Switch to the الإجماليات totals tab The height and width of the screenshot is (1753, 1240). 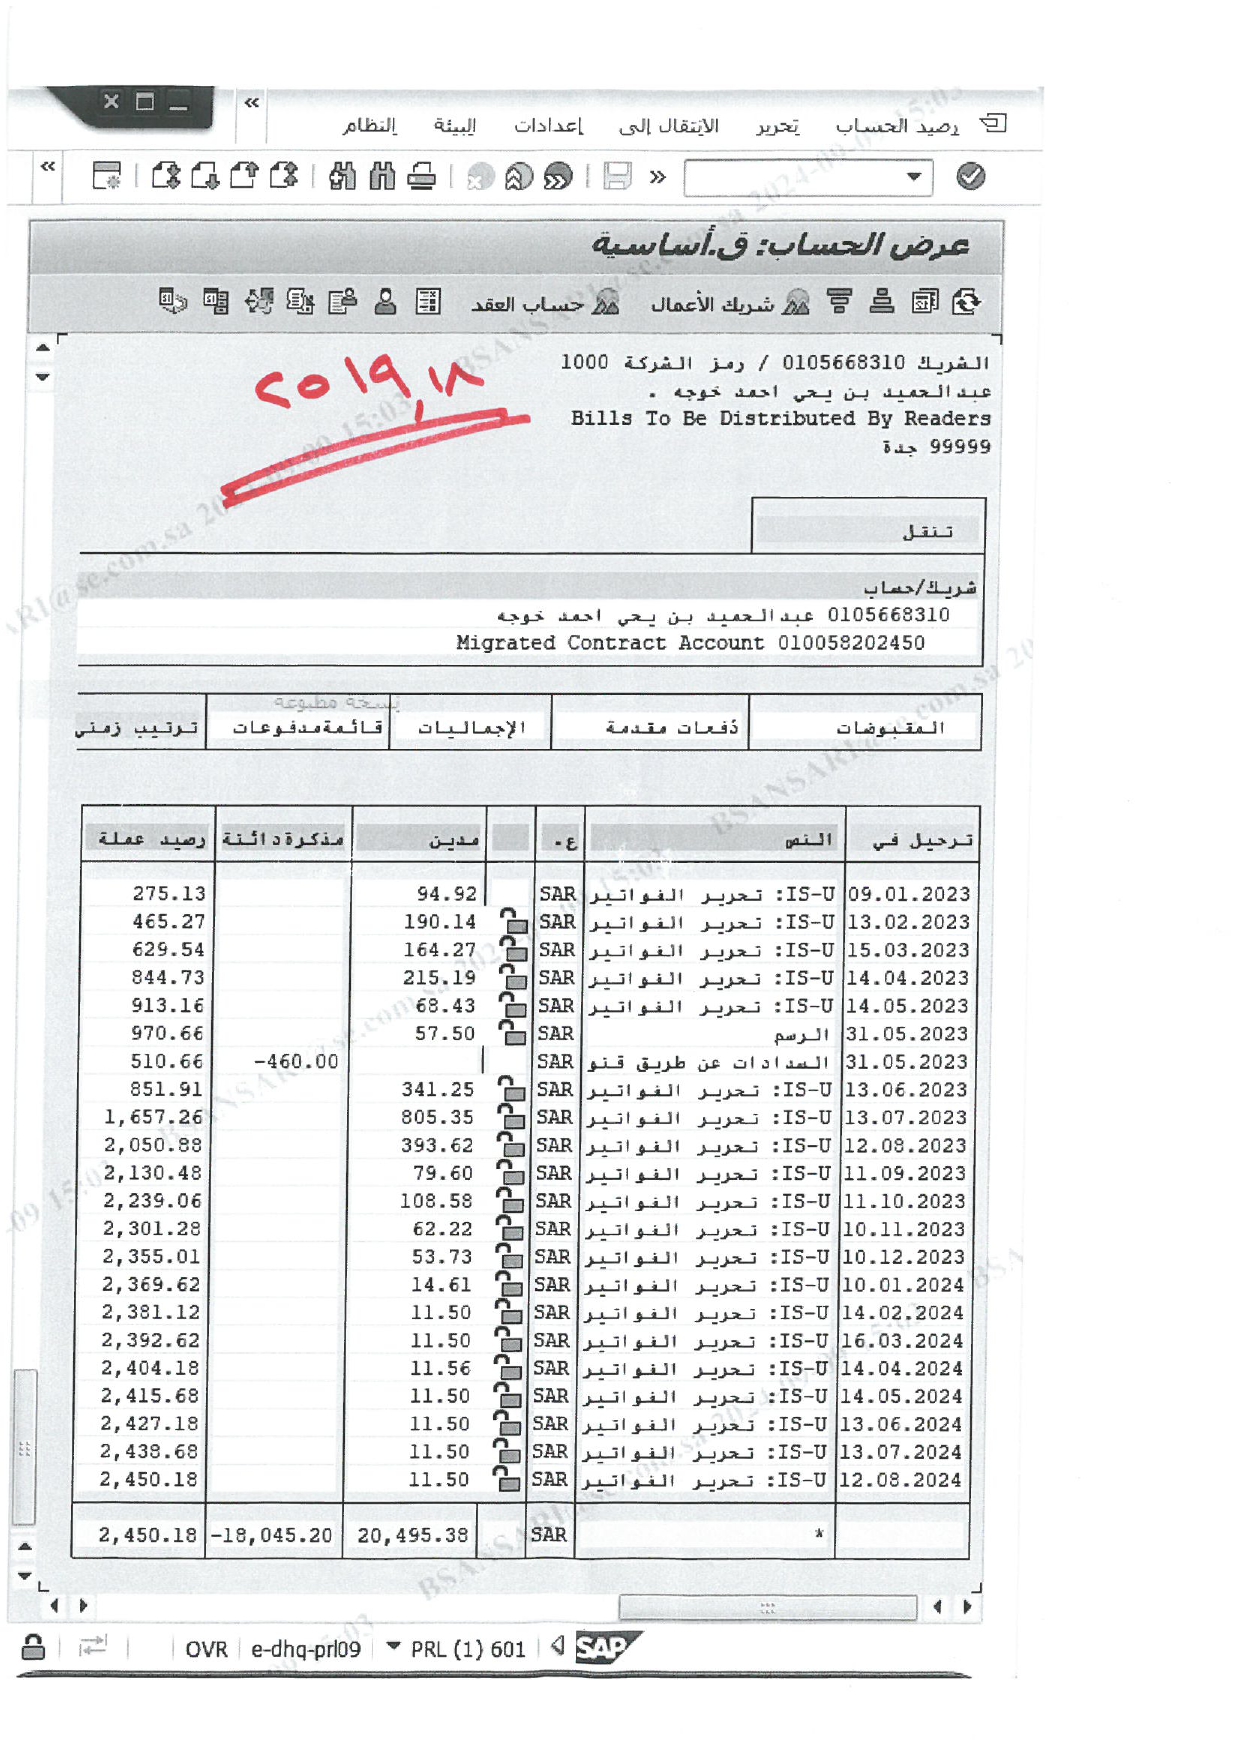[471, 727]
